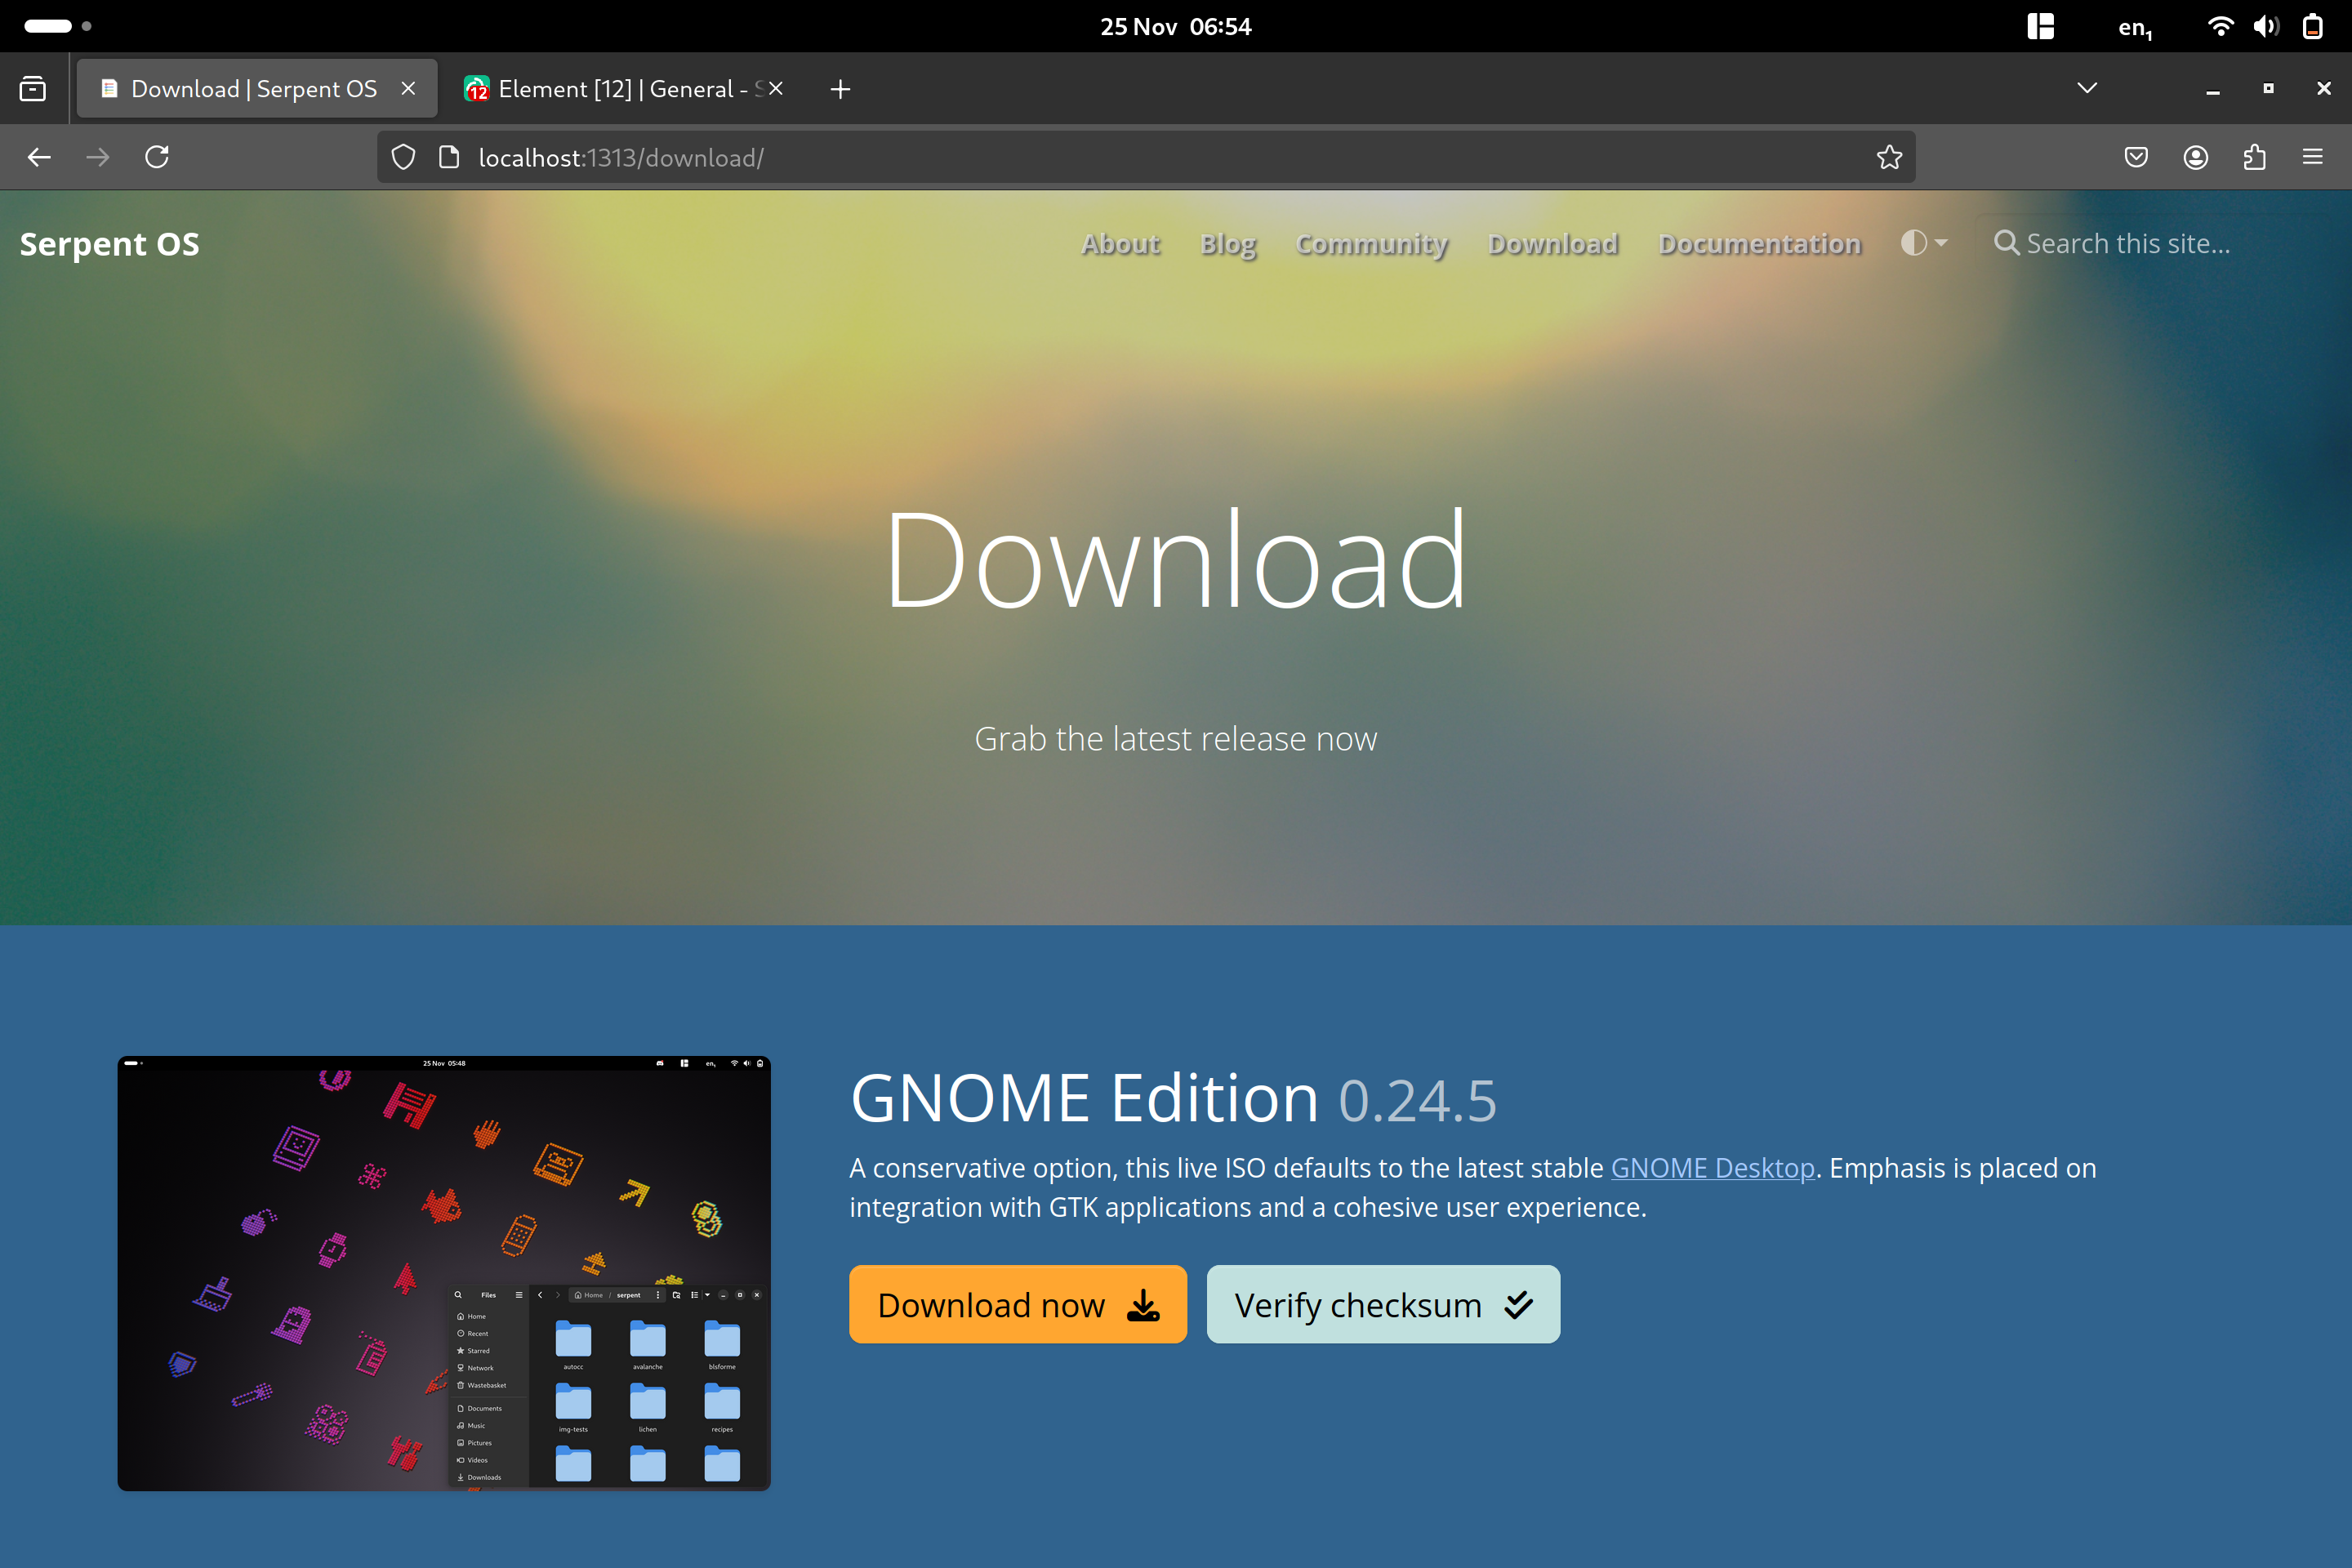Click the magnifier search icon
Image resolution: width=2352 pixels, height=1568 pixels.
click(2006, 243)
